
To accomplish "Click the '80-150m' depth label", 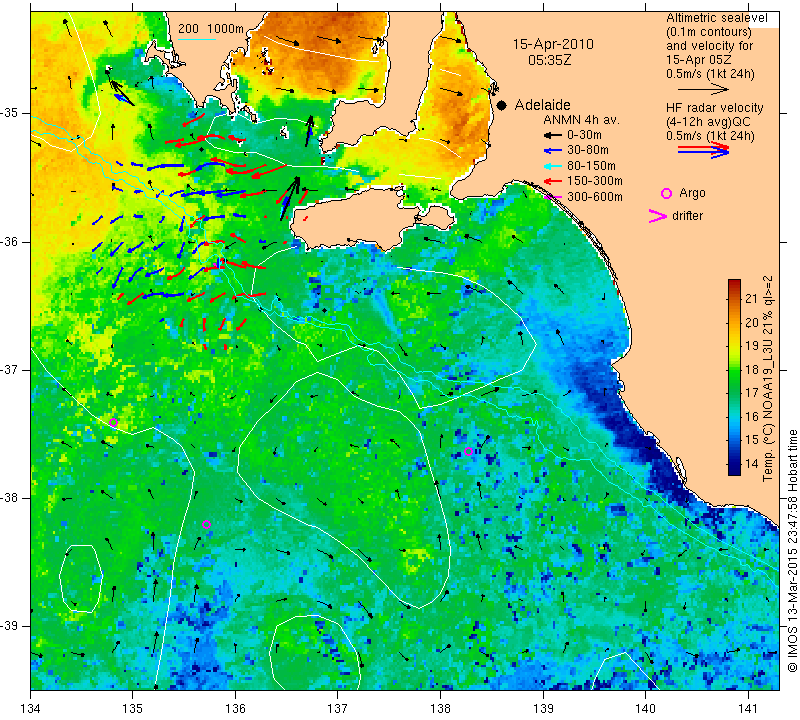I will coord(591,166).
